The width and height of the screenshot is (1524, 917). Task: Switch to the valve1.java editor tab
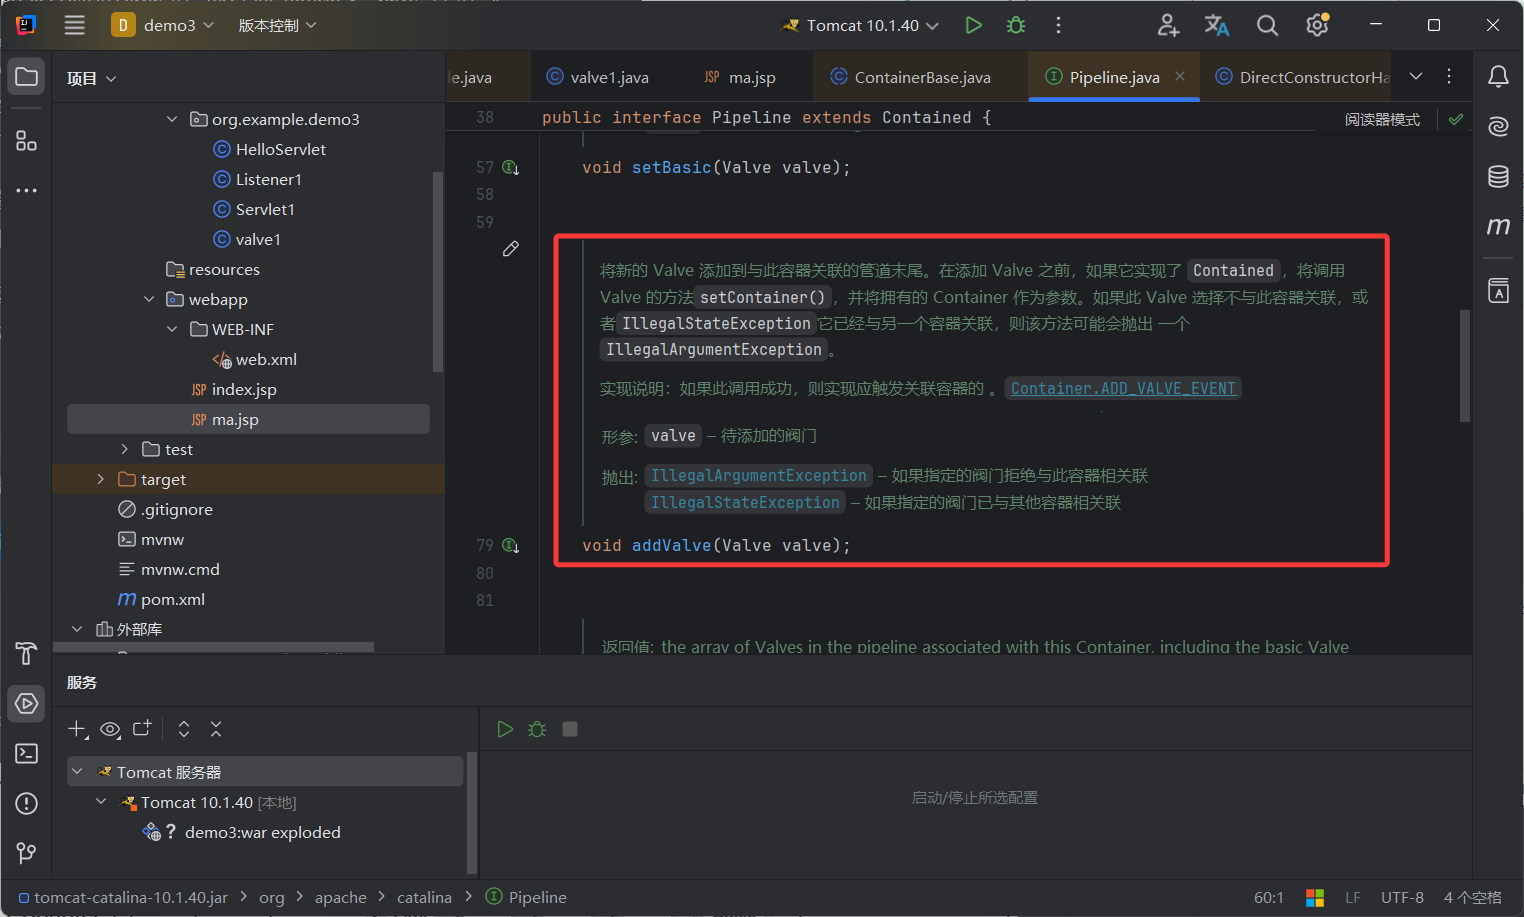point(608,78)
